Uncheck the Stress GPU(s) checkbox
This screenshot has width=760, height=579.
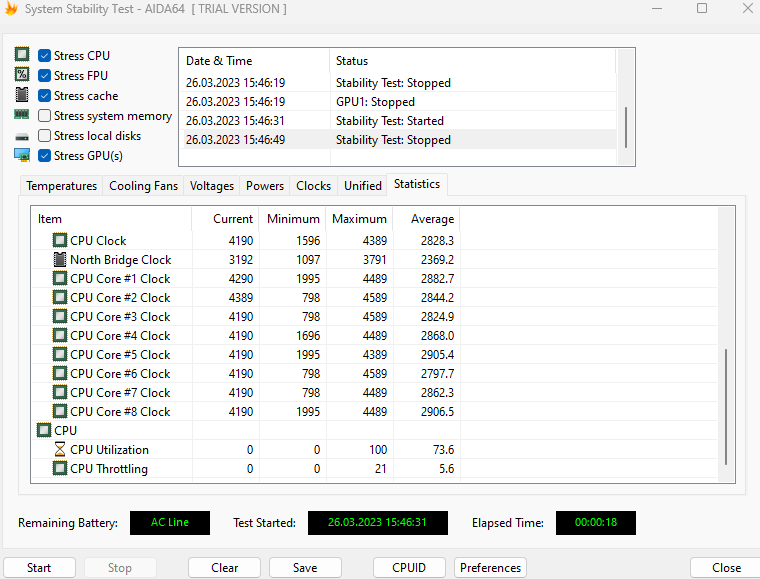(x=44, y=156)
